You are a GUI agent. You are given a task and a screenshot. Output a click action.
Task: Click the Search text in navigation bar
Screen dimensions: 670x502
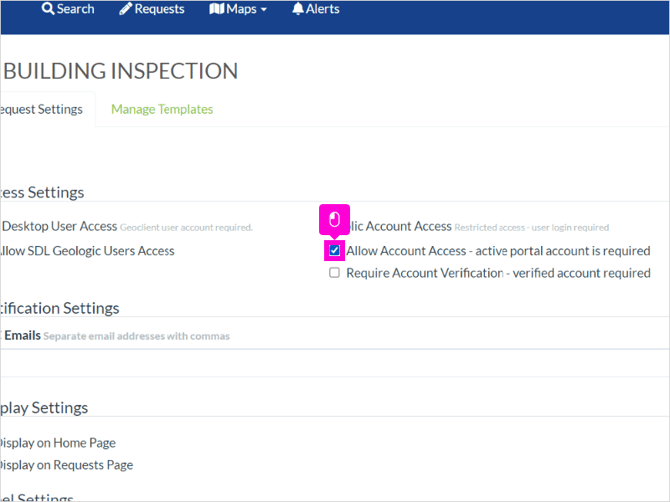click(x=76, y=9)
